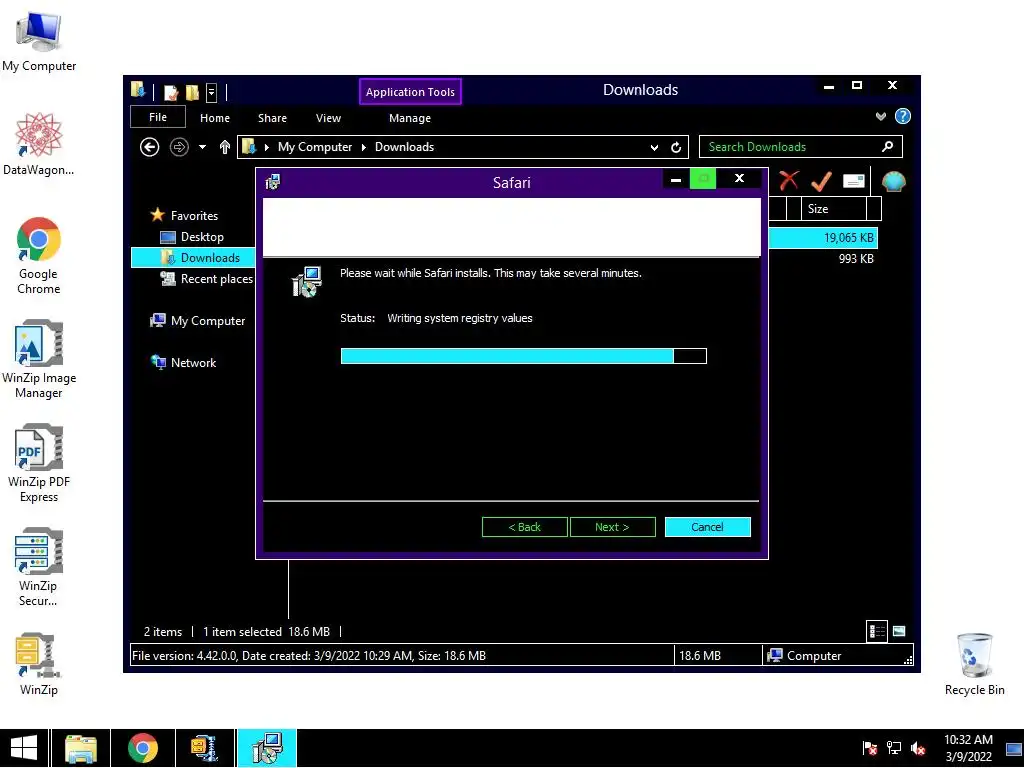Image resolution: width=1024 pixels, height=768 pixels.
Task: Click the Forward navigation arrow
Action: coord(179,147)
